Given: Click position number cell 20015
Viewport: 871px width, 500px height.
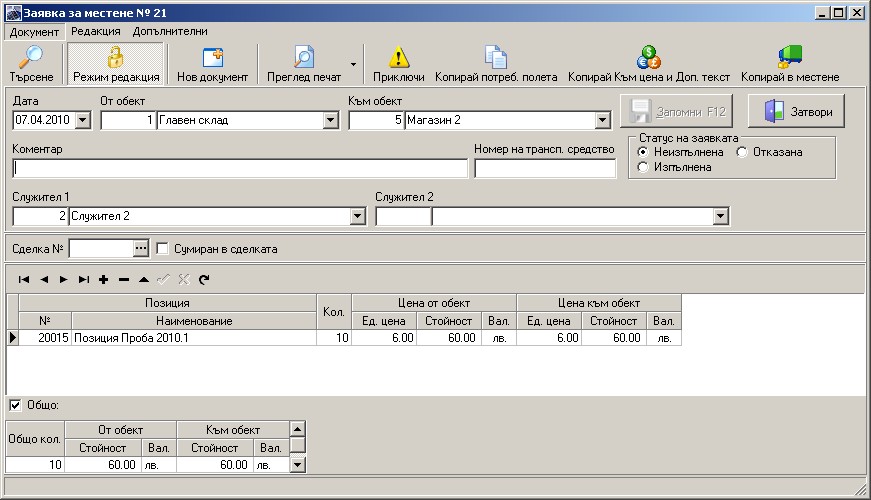Looking at the screenshot, I should (x=45, y=337).
